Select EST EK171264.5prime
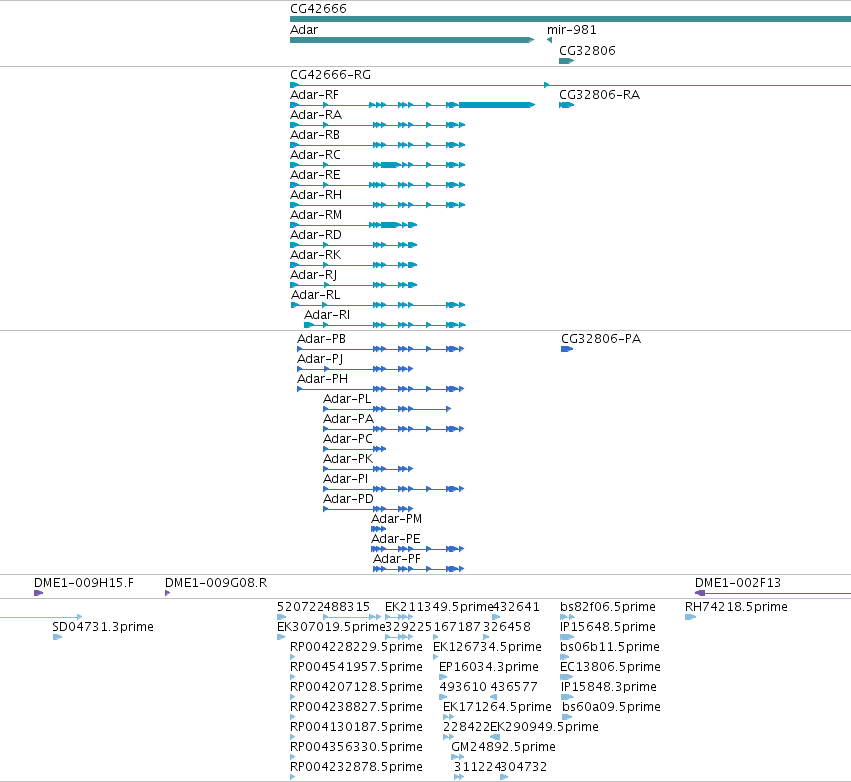 [x=448, y=717]
